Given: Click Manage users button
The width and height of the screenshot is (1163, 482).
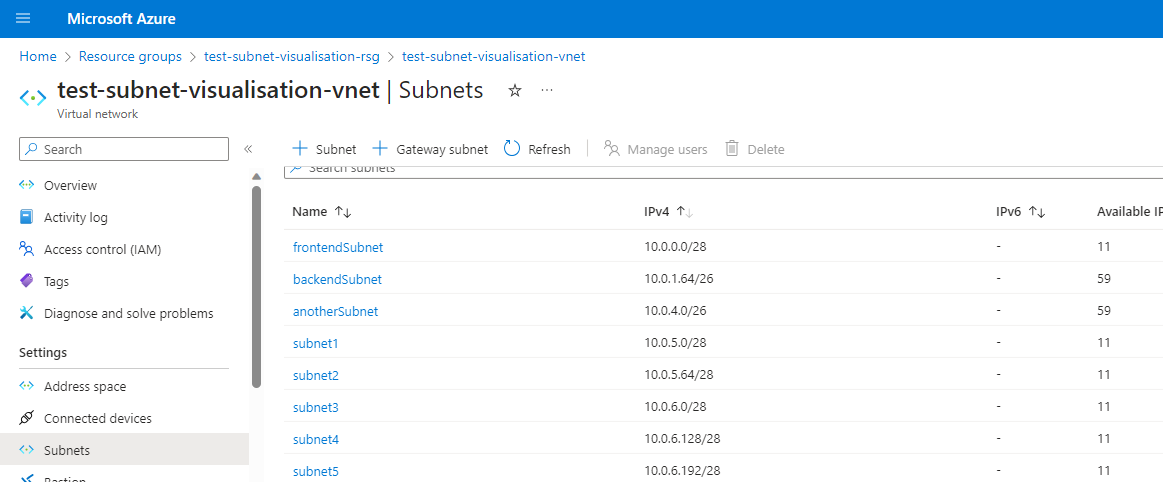Looking at the screenshot, I should [656, 149].
